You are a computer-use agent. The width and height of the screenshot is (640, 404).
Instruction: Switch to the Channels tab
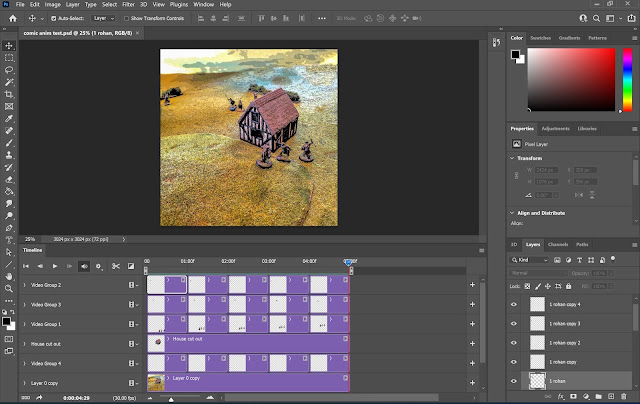pyautogui.click(x=557, y=244)
